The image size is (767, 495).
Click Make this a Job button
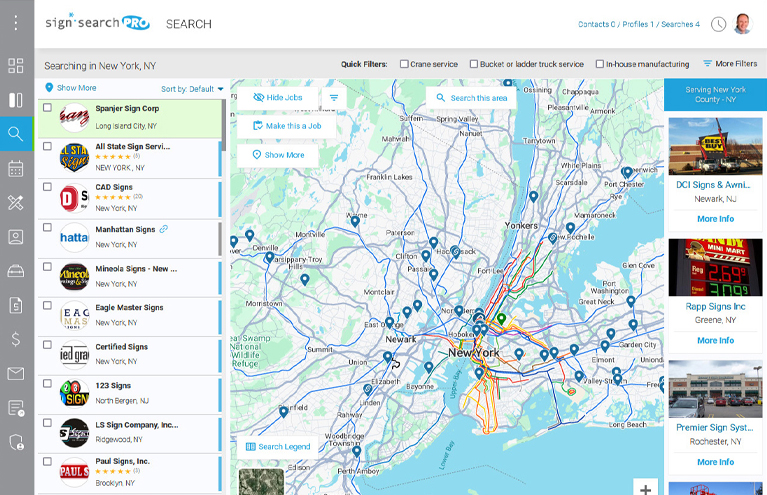point(287,126)
